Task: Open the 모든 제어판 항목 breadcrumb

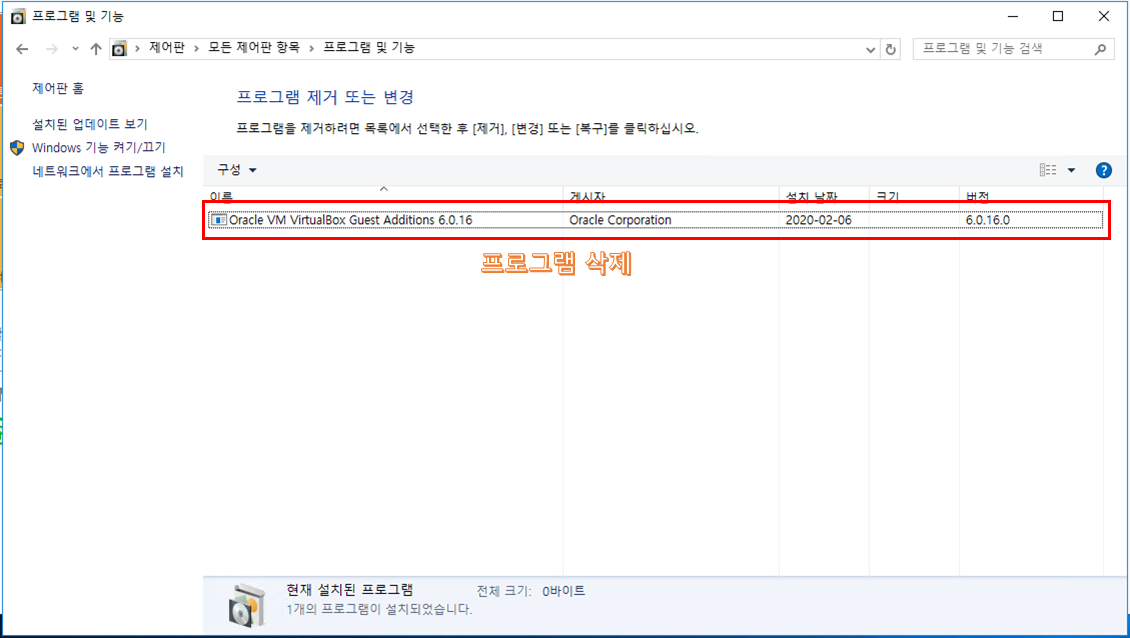Action: (x=254, y=48)
